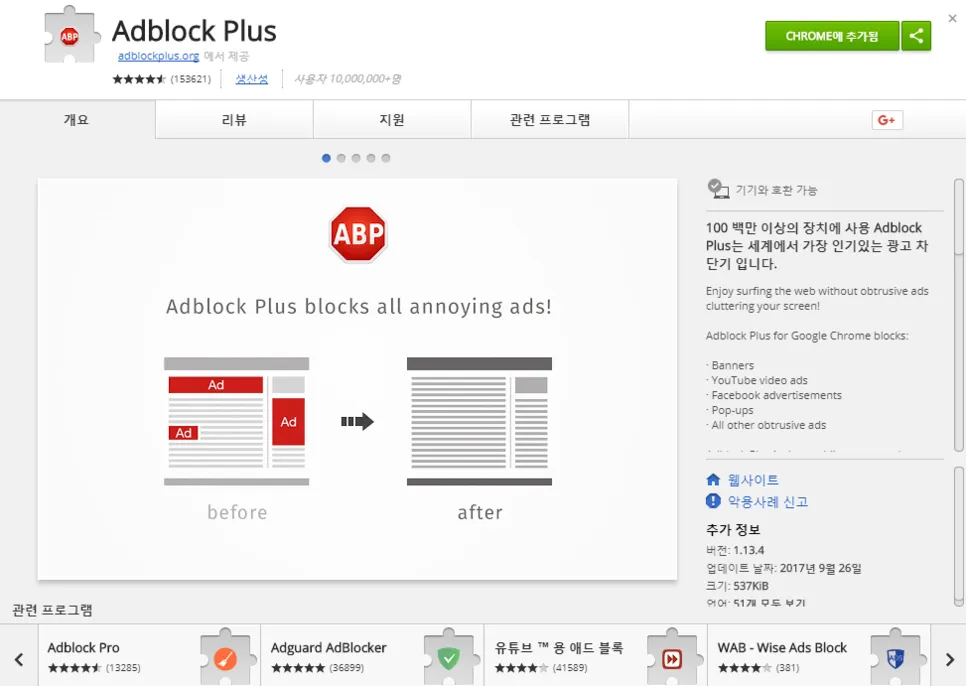Switch to the 리뷰 tab
This screenshot has width=966, height=686.
[234, 120]
